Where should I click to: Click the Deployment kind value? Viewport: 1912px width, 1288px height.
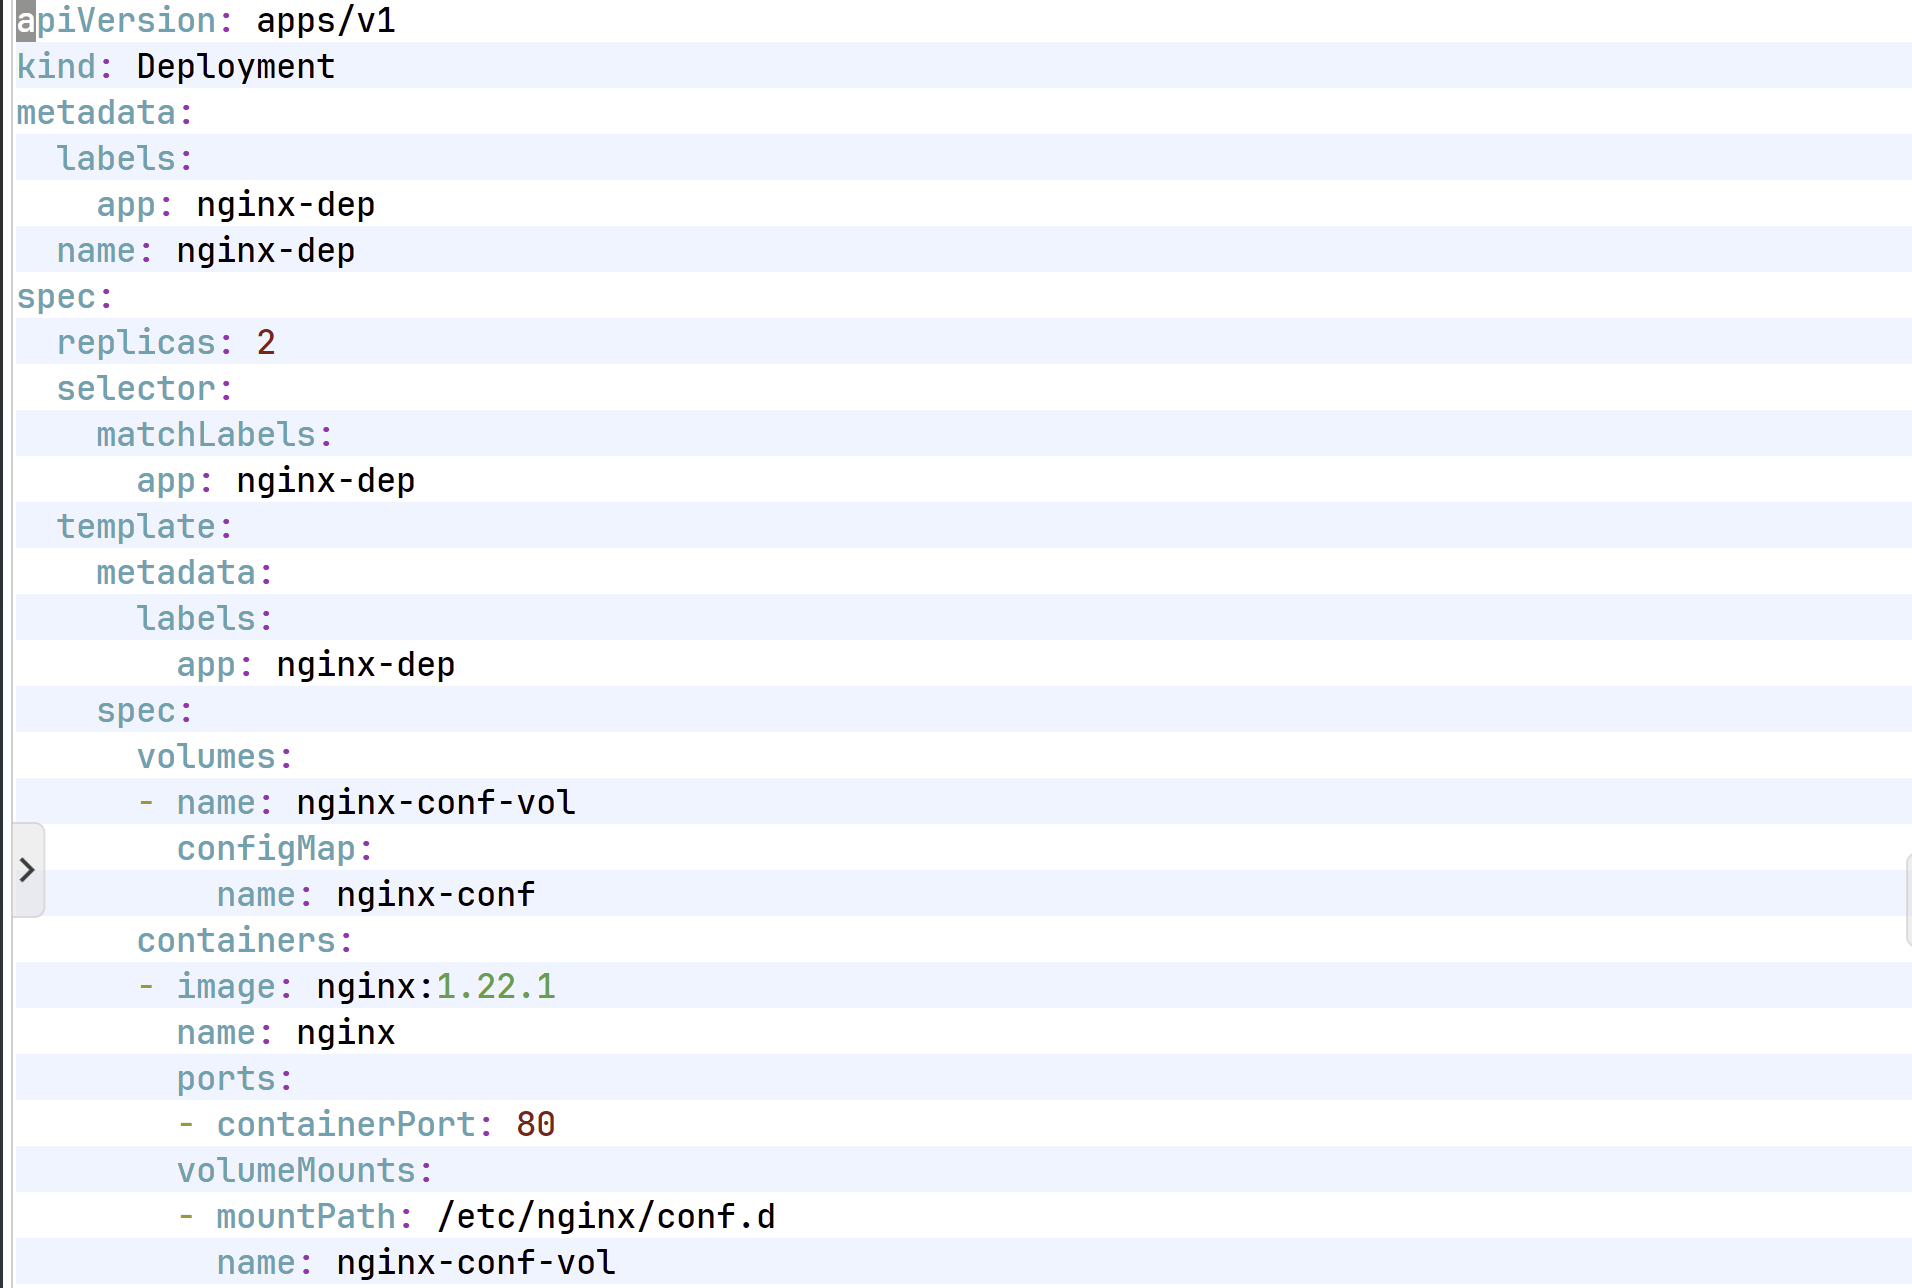coord(236,67)
